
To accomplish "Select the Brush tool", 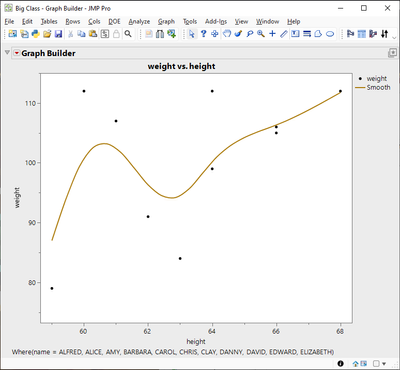I will pyautogui.click(x=238, y=34).
